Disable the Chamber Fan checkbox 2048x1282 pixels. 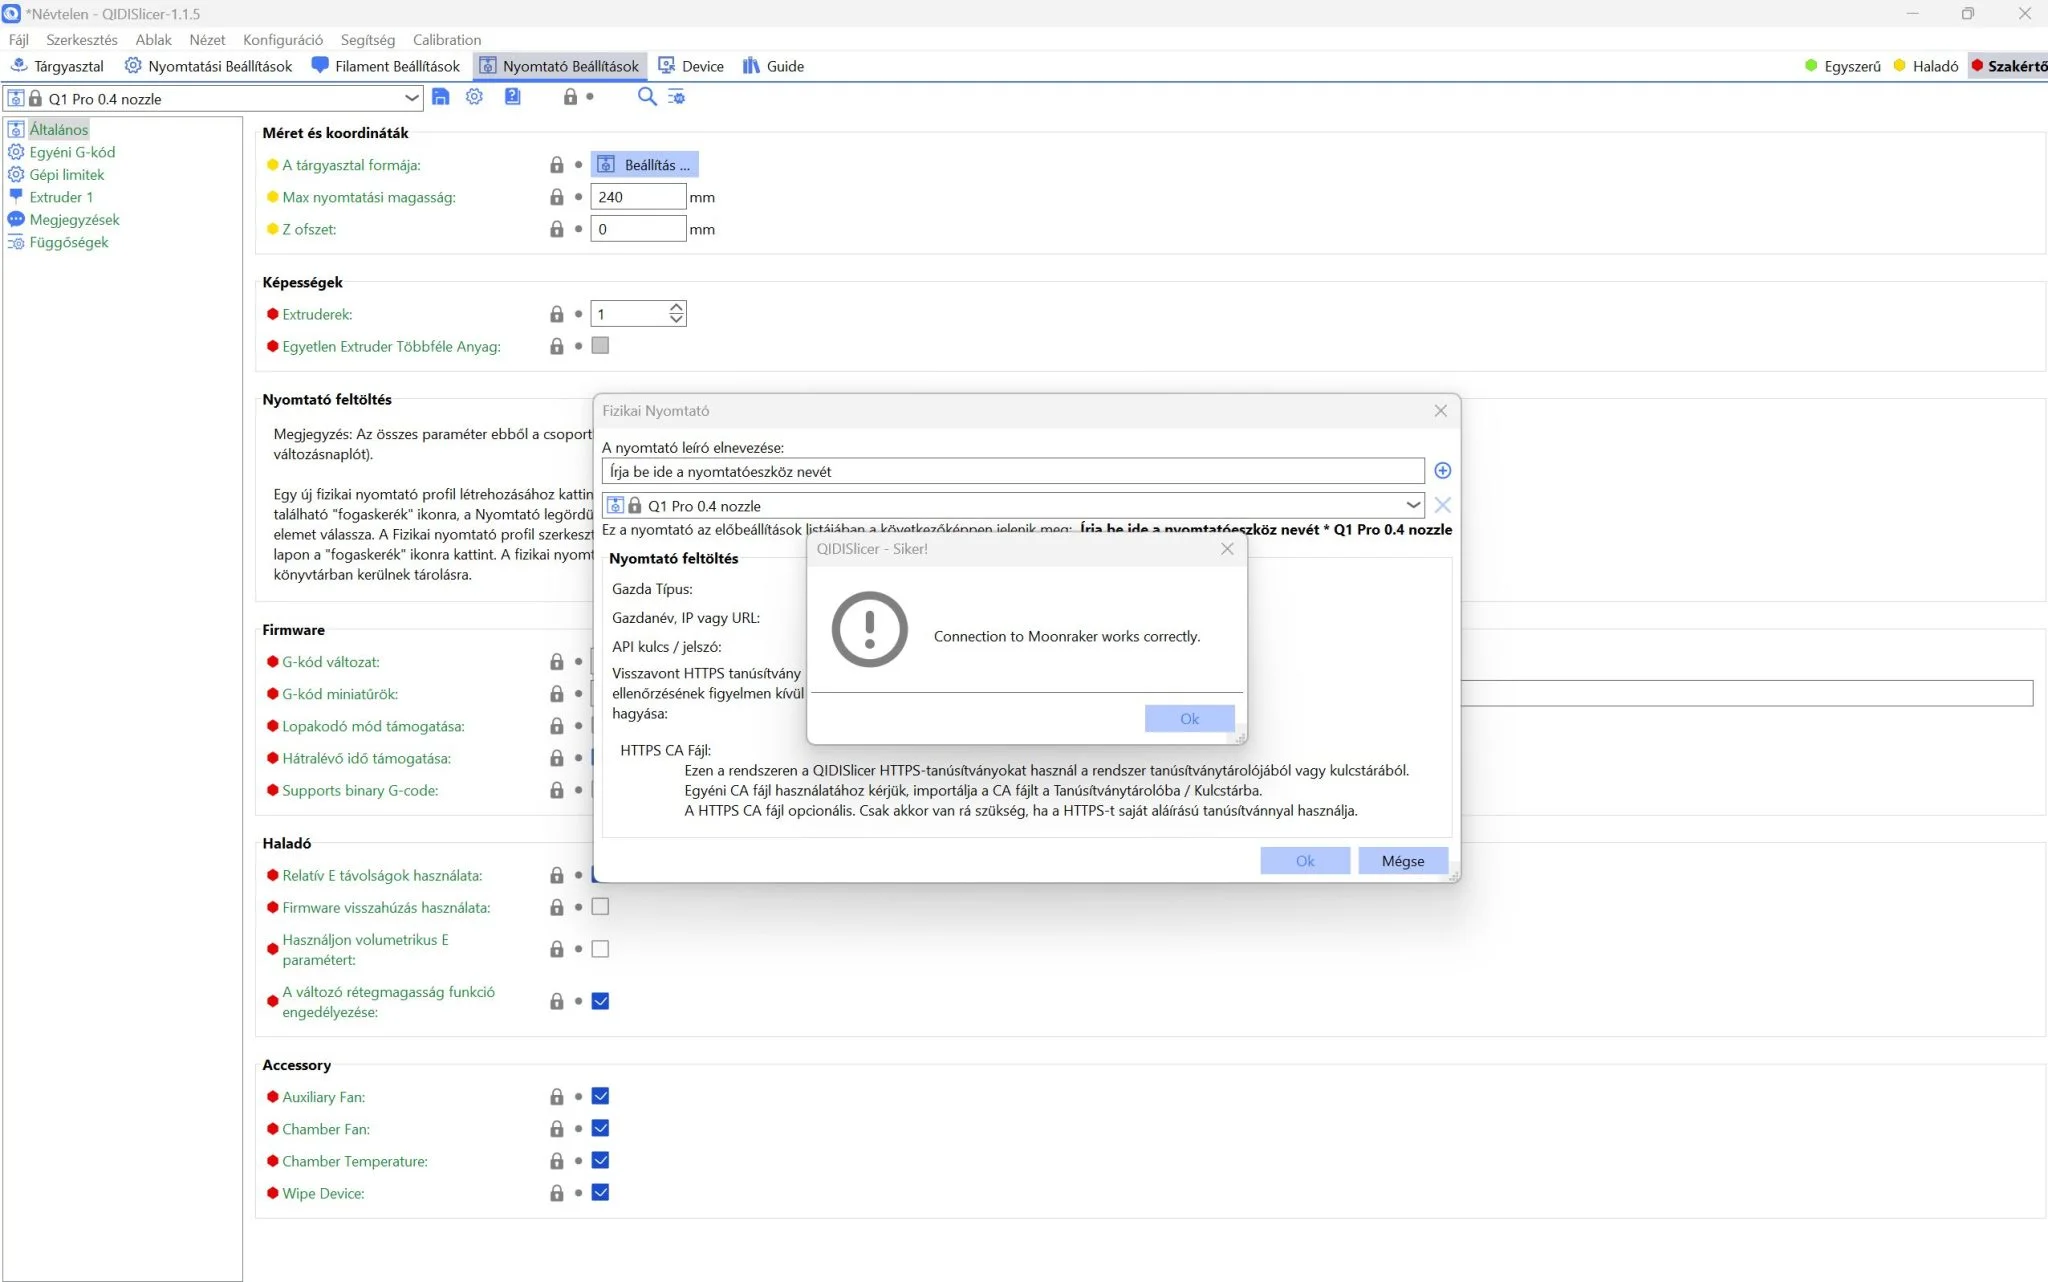[x=600, y=1128]
